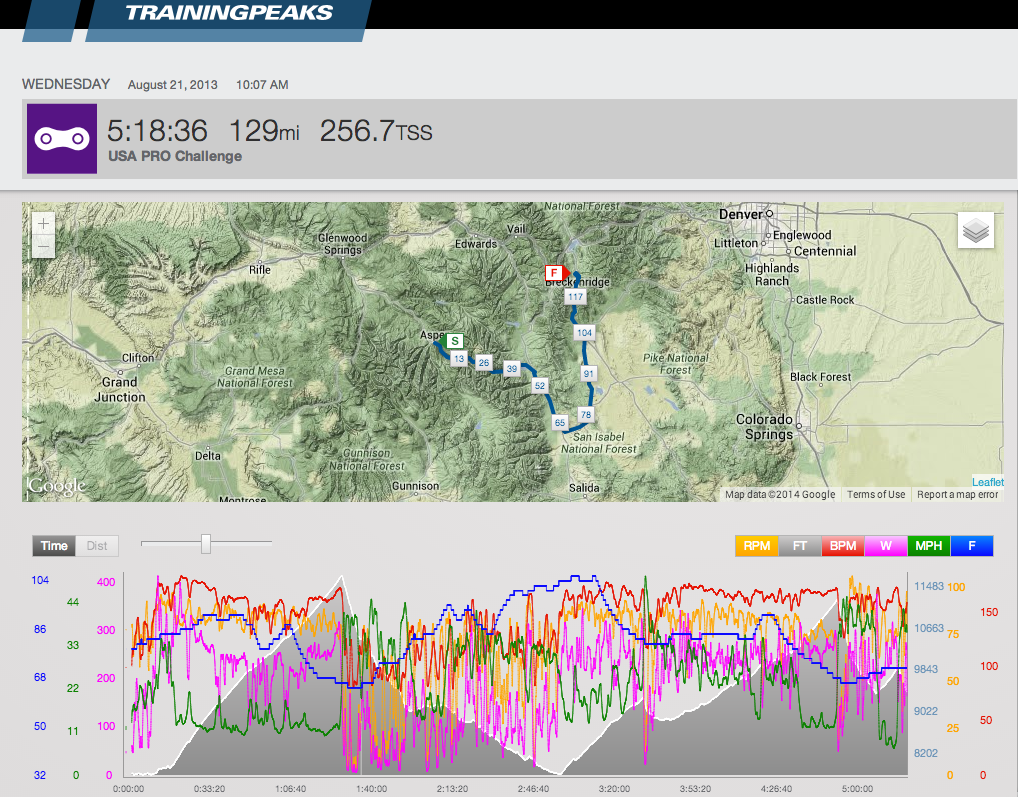Toggle the W power series

(886, 546)
